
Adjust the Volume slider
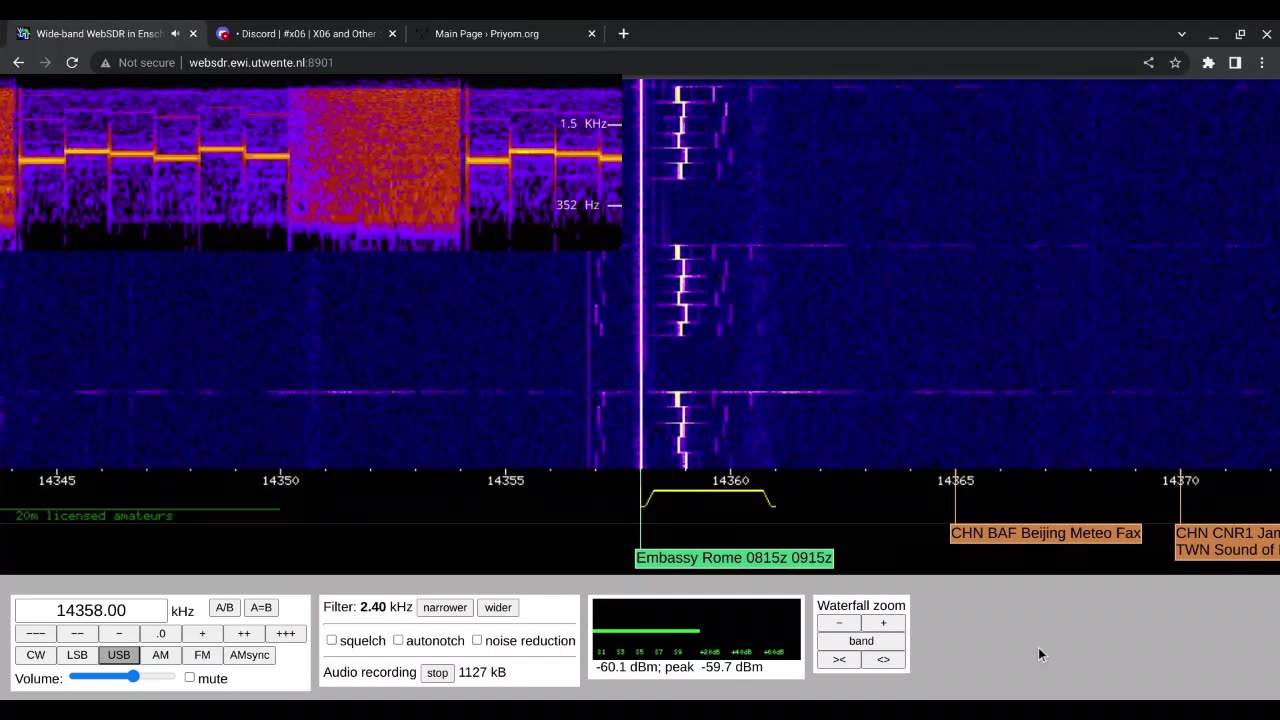[122, 677]
